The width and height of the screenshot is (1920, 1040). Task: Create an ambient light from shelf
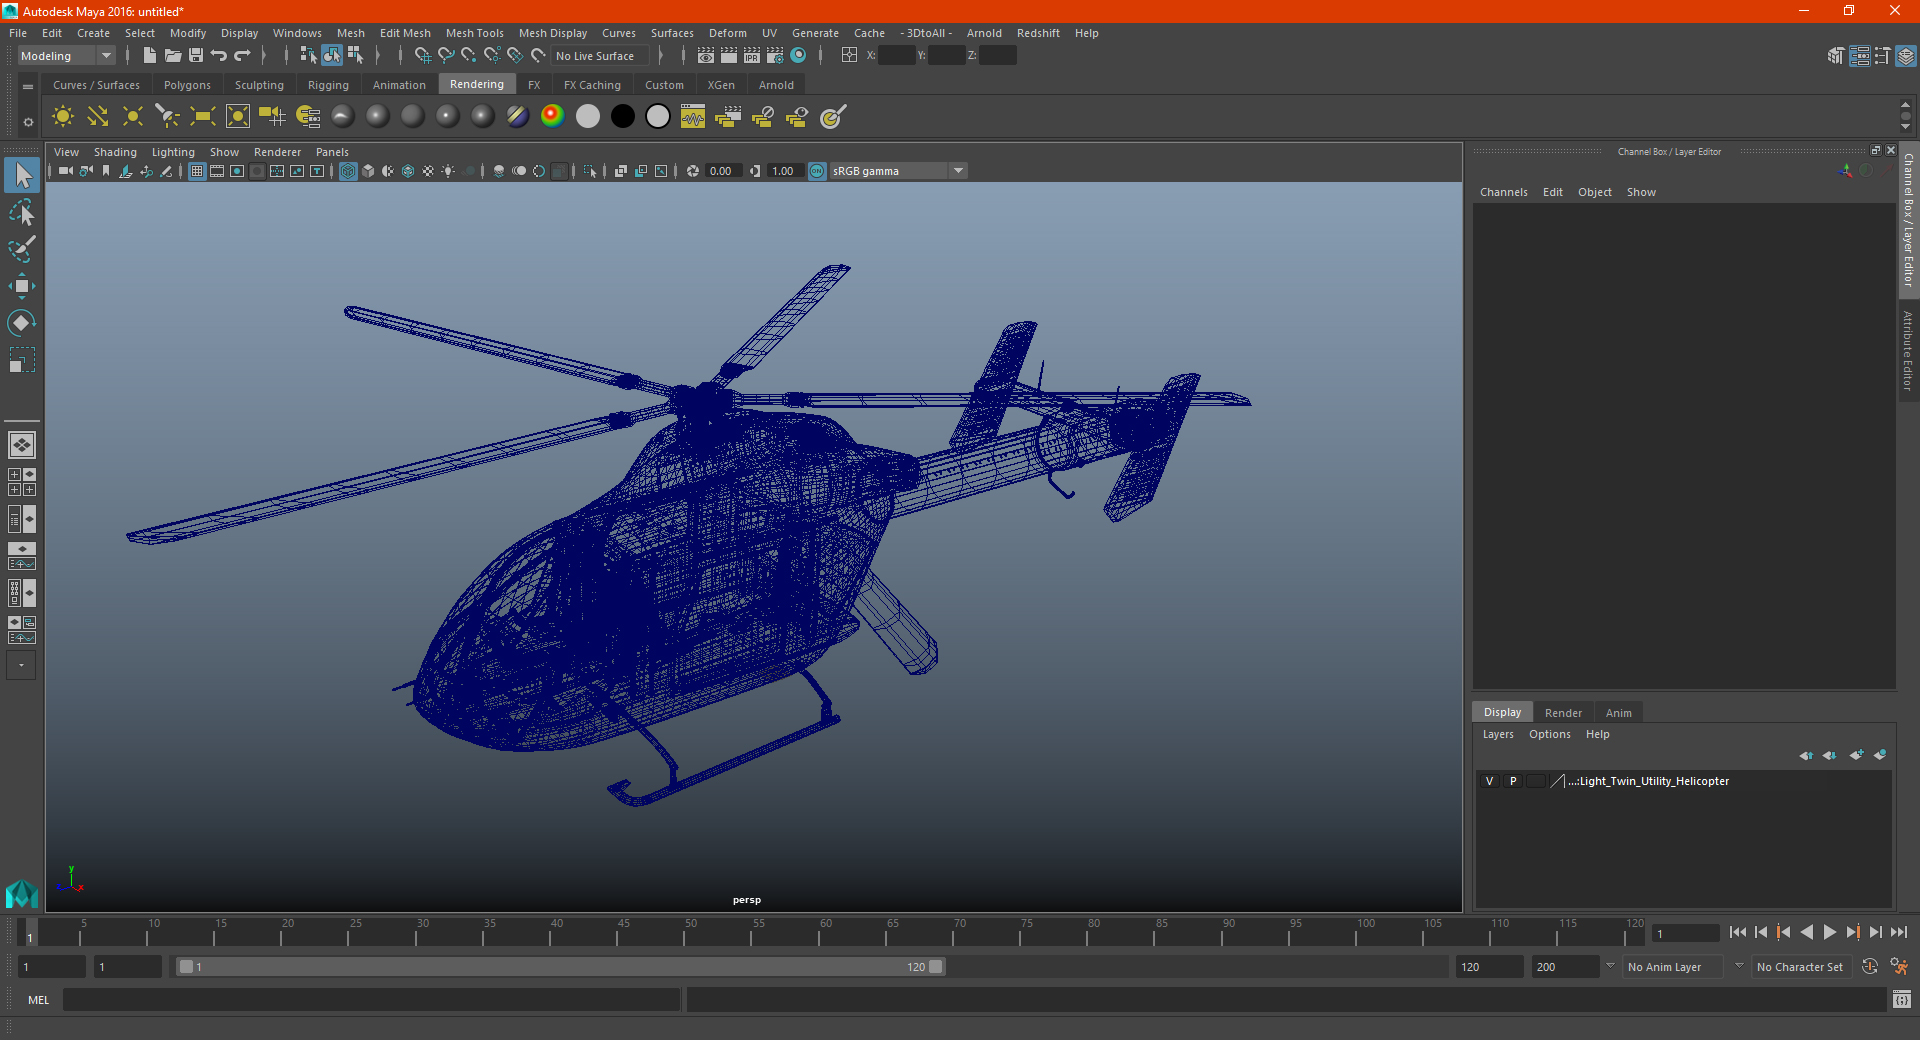(x=63, y=117)
